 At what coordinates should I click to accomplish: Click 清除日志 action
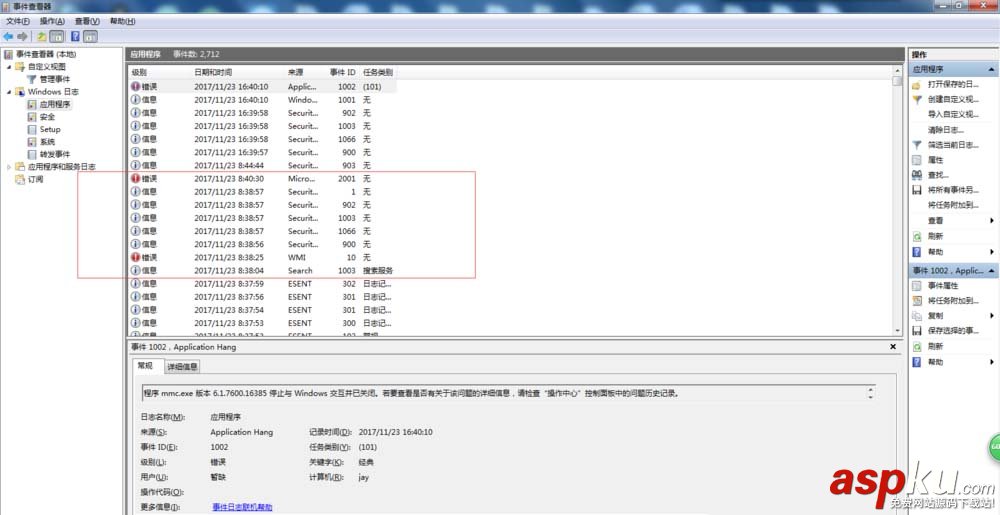[x=945, y=130]
